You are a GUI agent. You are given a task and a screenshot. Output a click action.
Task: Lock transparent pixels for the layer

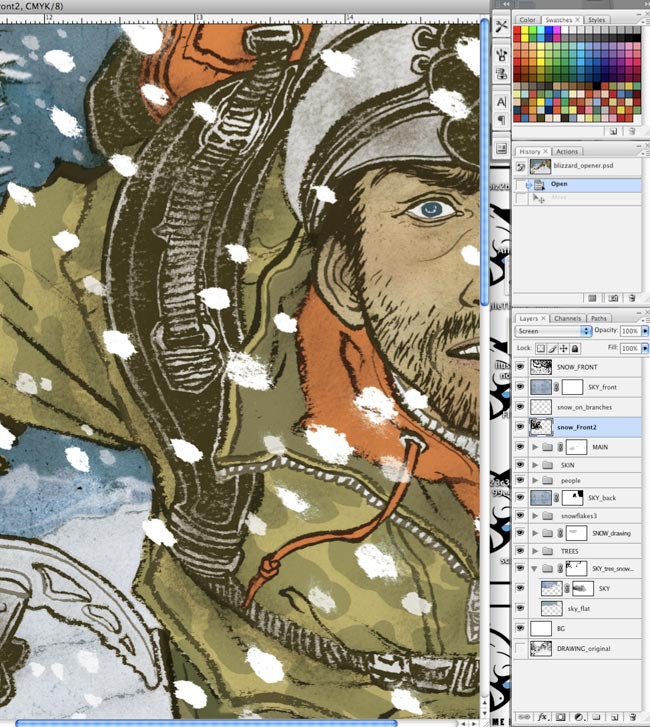(541, 348)
